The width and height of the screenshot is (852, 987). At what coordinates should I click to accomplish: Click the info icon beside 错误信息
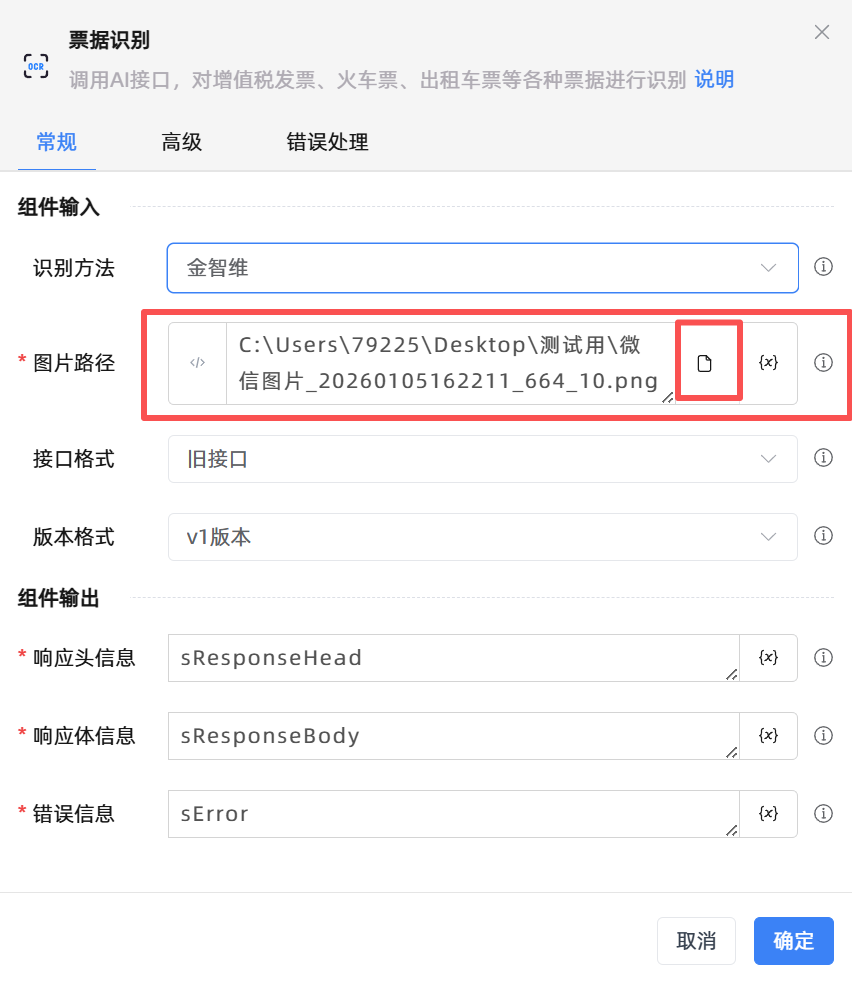coord(823,814)
